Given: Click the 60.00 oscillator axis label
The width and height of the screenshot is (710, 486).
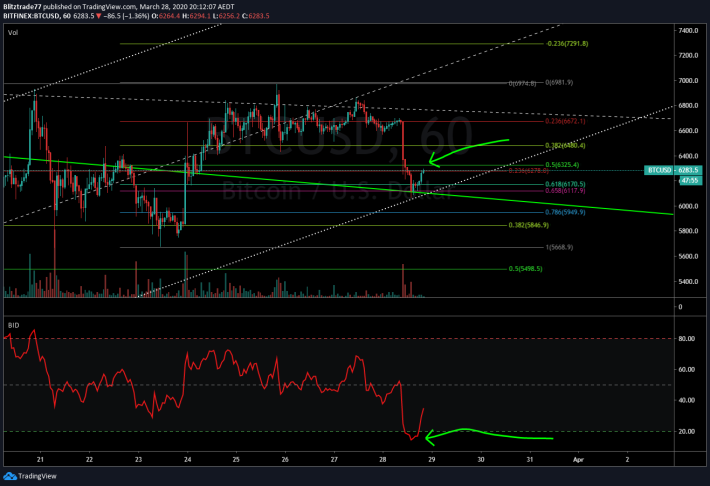Looking at the screenshot, I should (687, 369).
